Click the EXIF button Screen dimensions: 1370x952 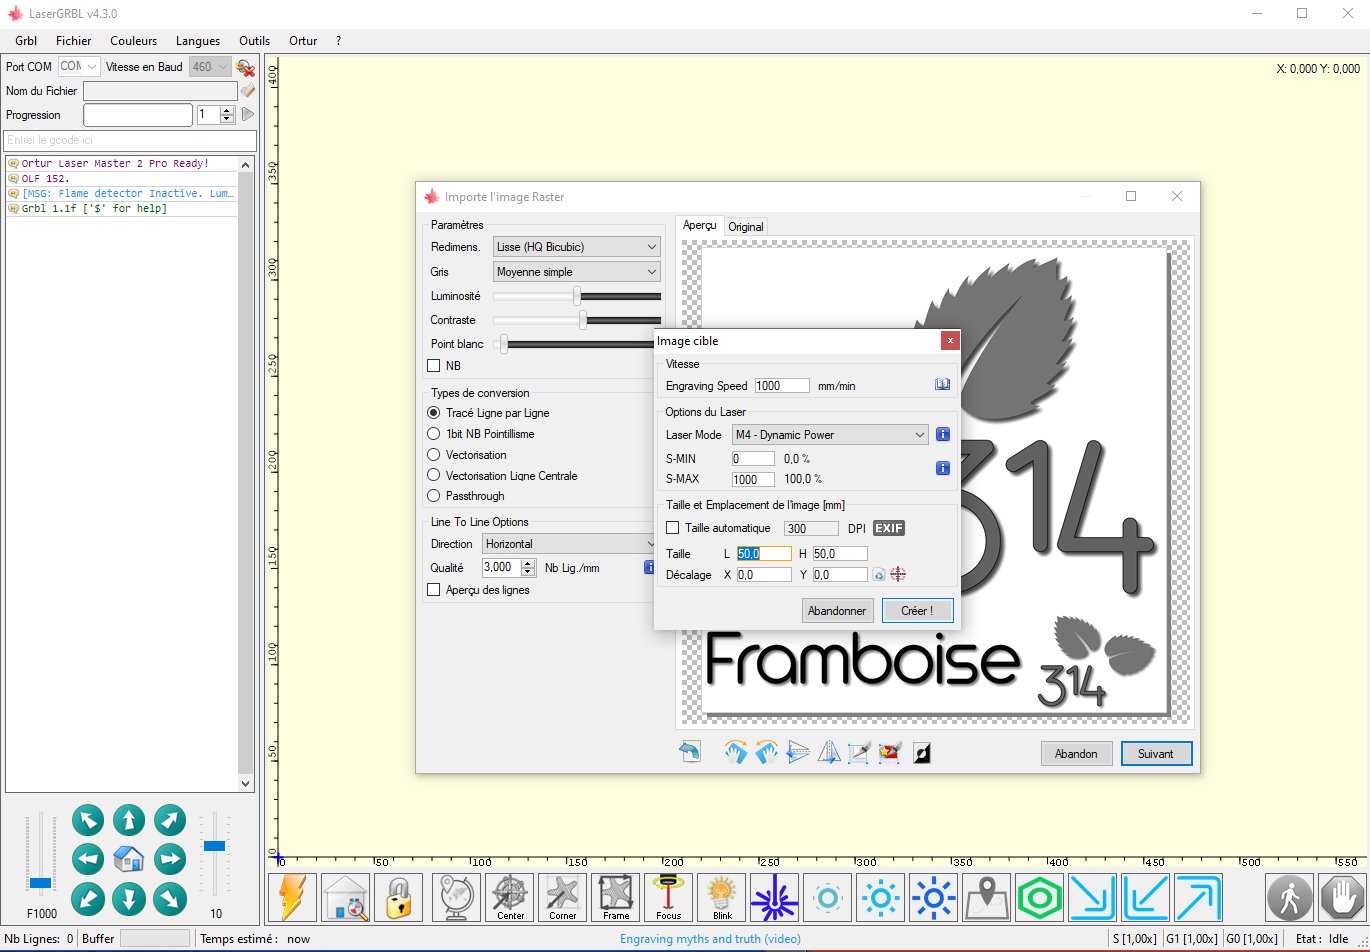[889, 528]
